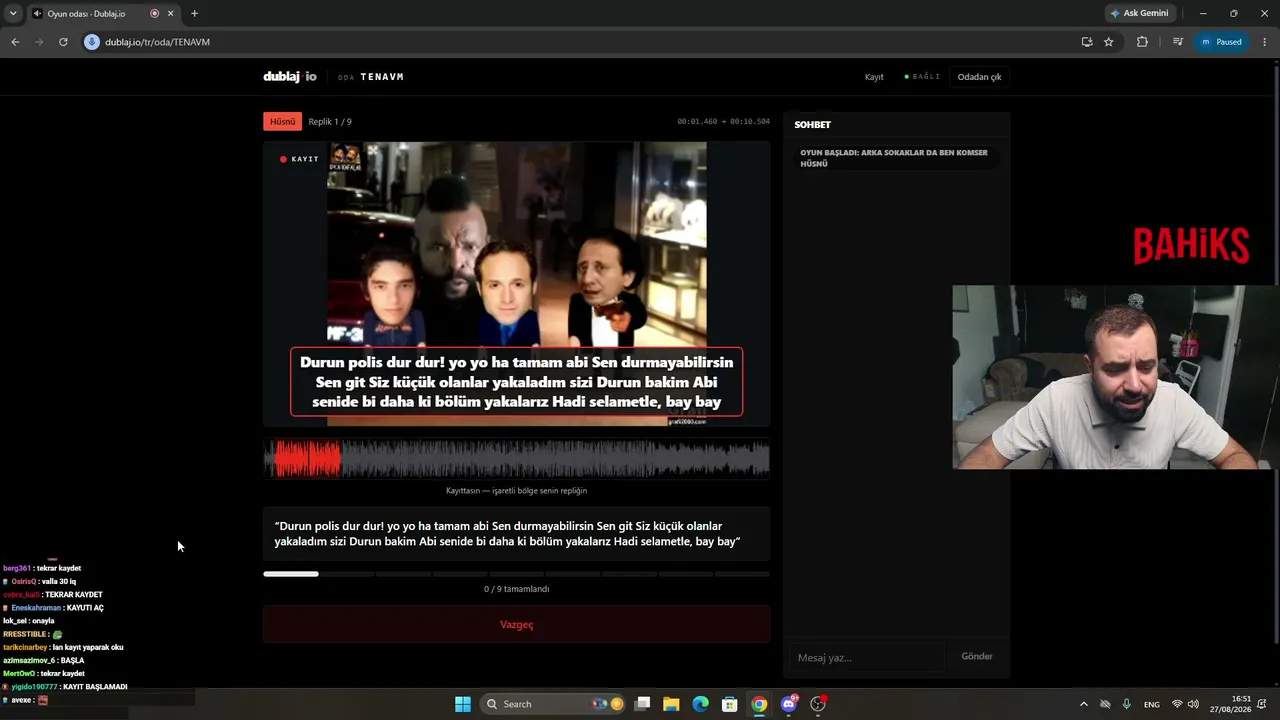Click the Hüsnü character badge
The image size is (1280, 720).
[283, 121]
